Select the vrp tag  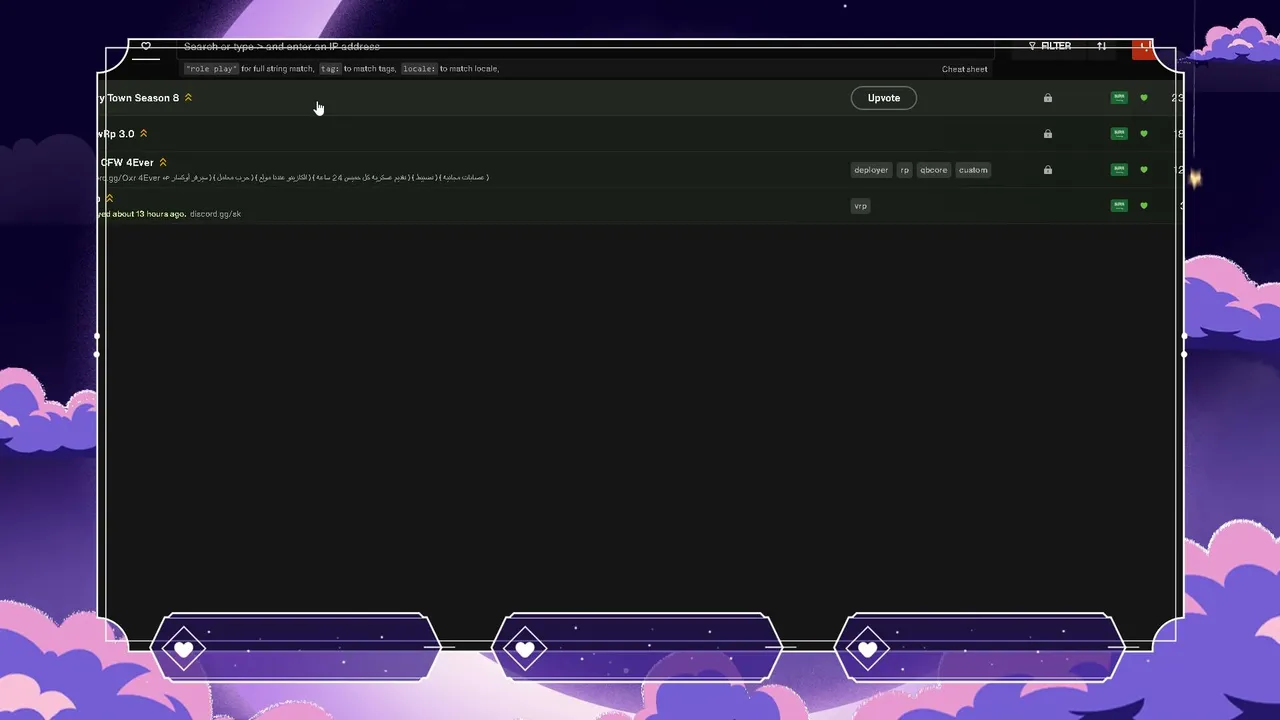pos(860,206)
